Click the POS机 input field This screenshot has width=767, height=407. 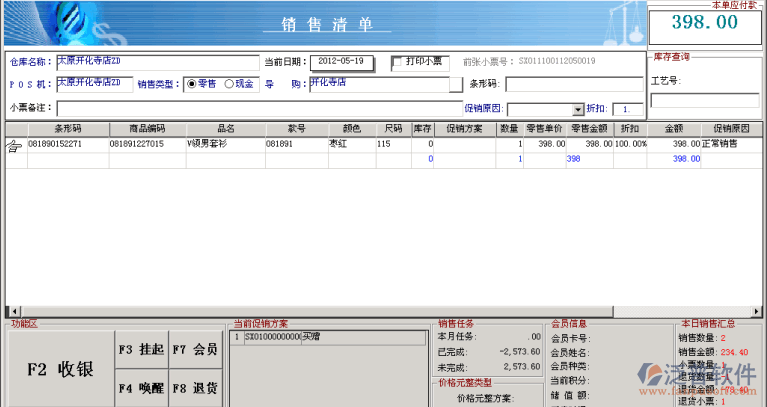coord(95,84)
